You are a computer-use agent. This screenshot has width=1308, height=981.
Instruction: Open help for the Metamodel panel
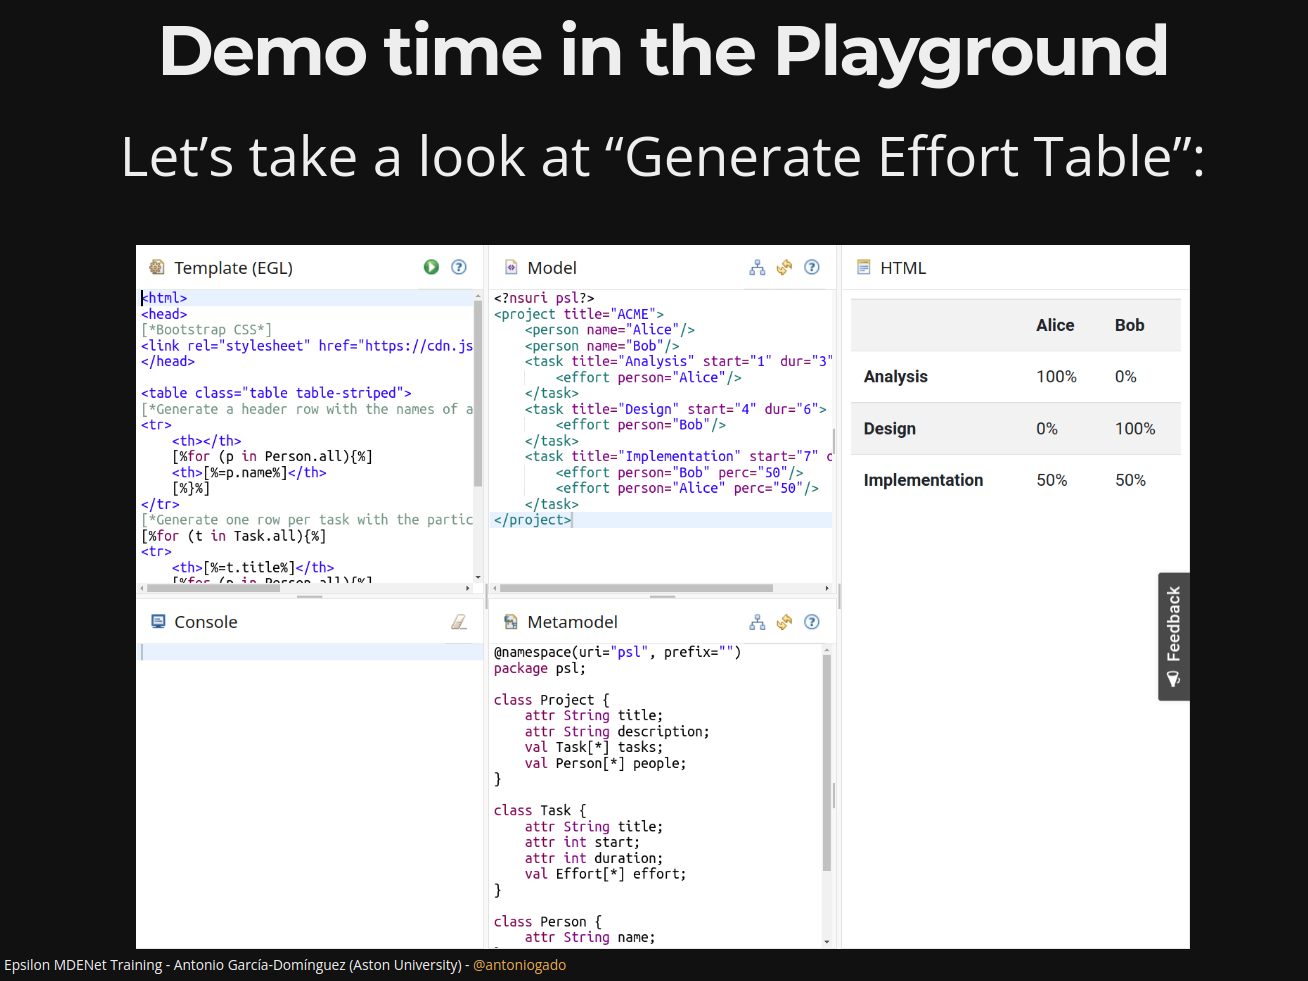click(x=812, y=622)
